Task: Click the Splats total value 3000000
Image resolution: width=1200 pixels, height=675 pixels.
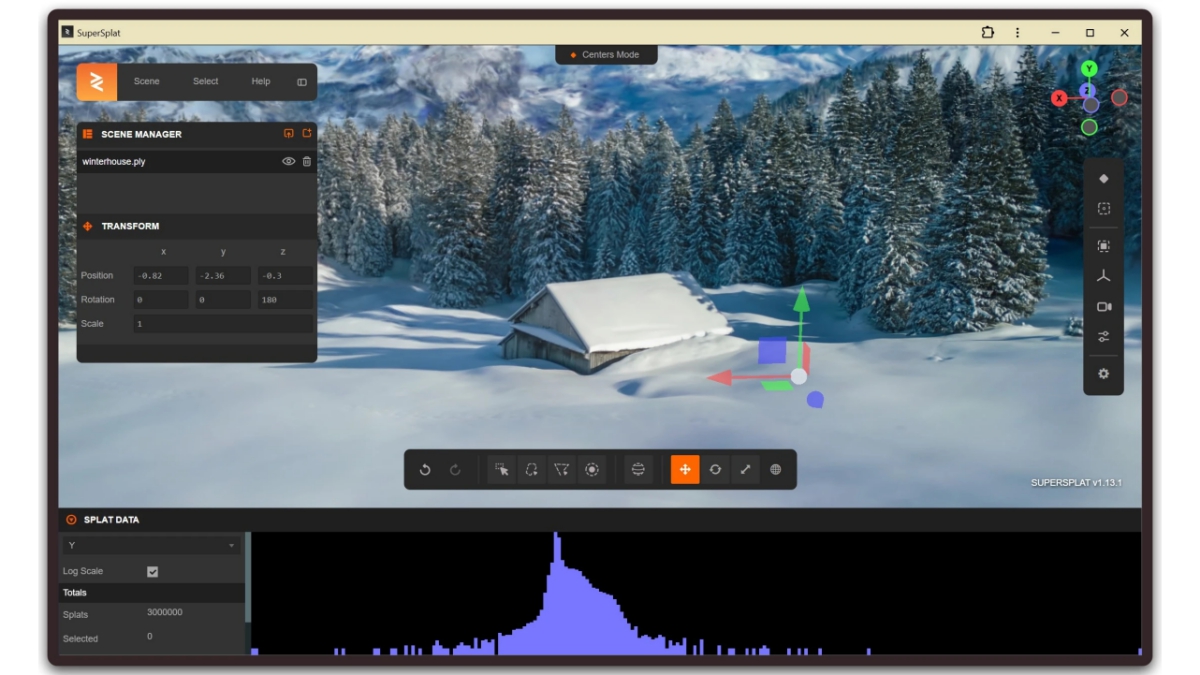Action: [x=165, y=612]
